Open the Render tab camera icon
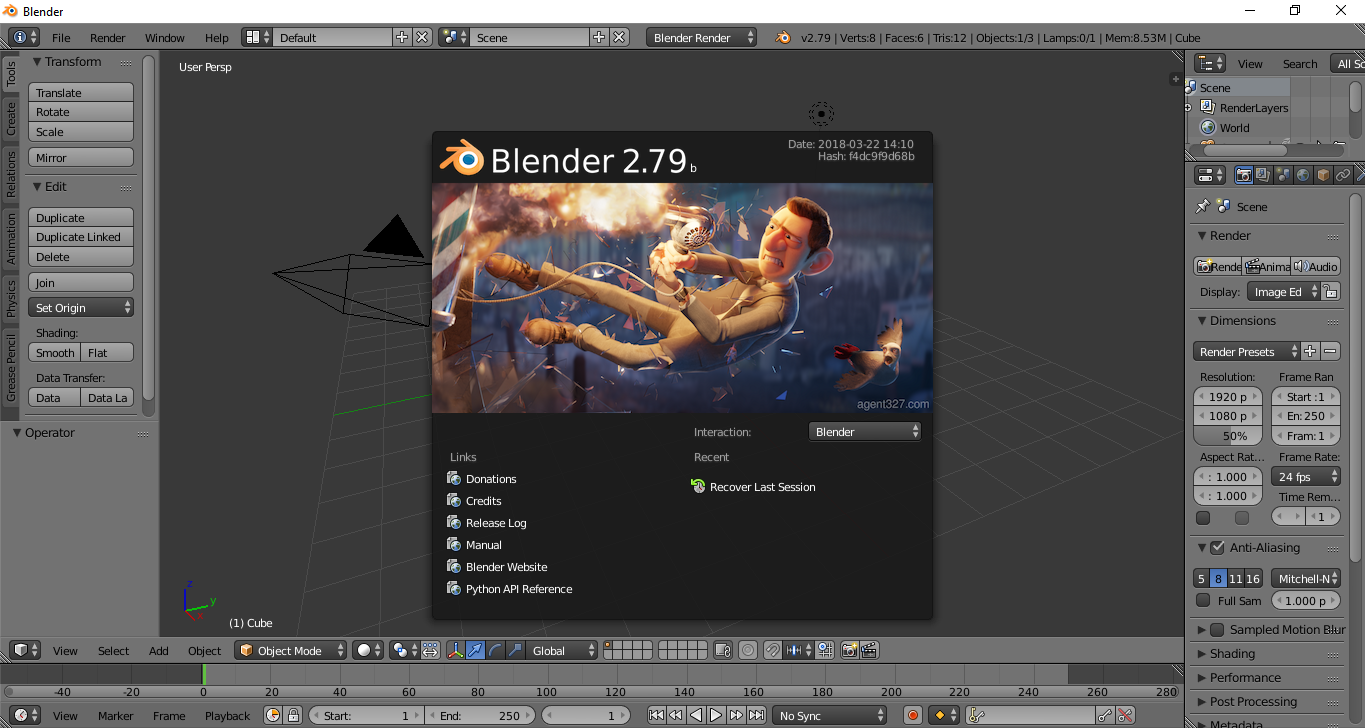Screen dimensions: 1365x728 (1243, 174)
